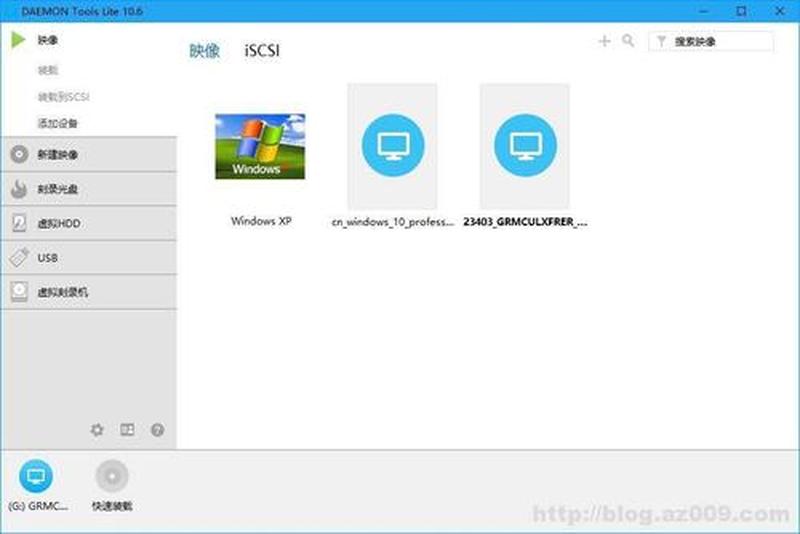The image size is (800, 534).
Task: Add an image with the plus icon
Action: point(605,41)
